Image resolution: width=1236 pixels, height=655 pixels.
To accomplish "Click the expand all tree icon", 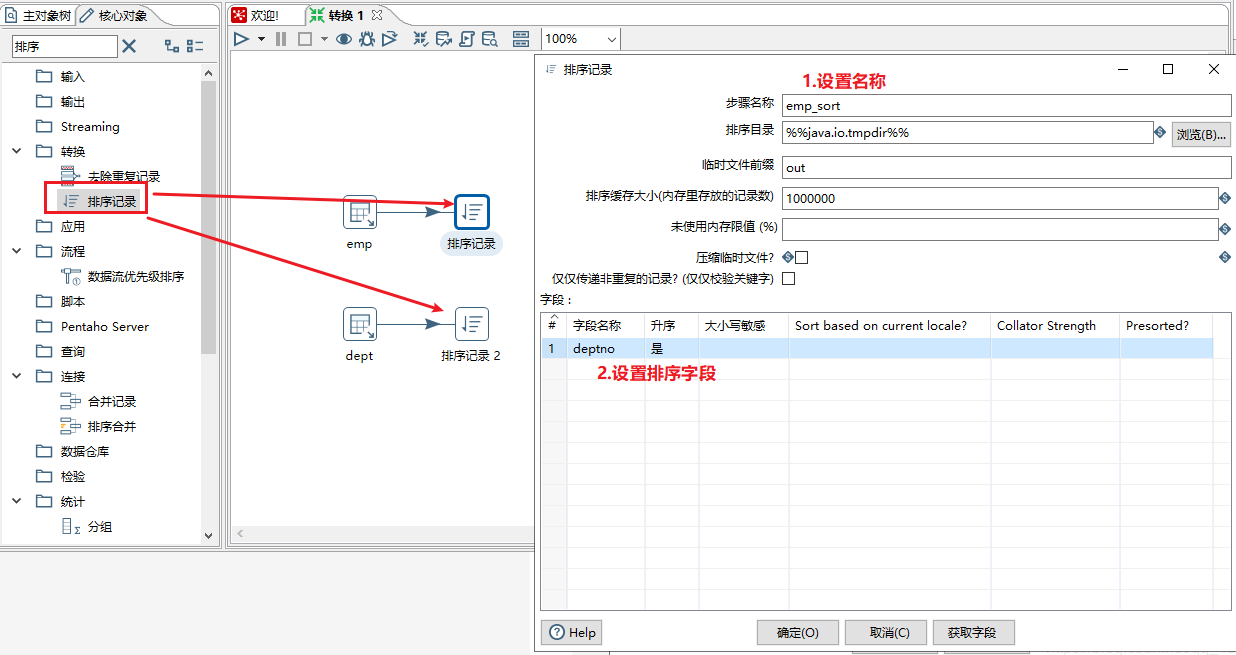I will click(x=172, y=46).
